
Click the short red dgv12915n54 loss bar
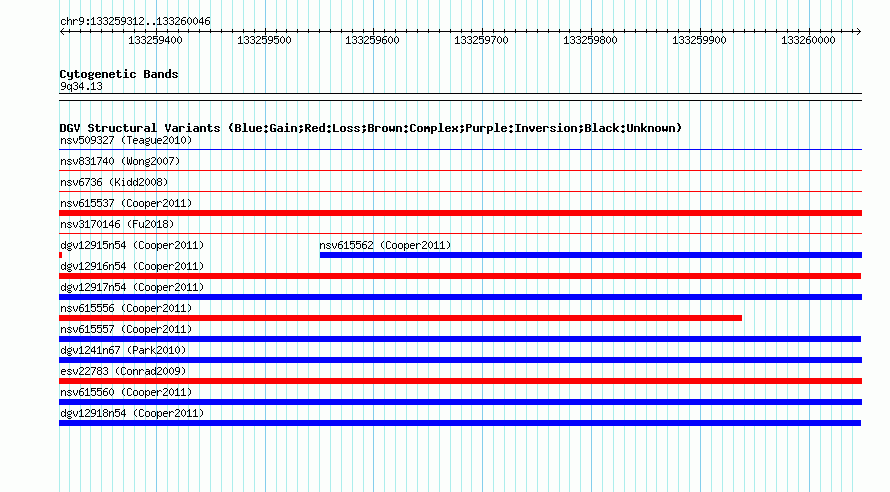61,255
